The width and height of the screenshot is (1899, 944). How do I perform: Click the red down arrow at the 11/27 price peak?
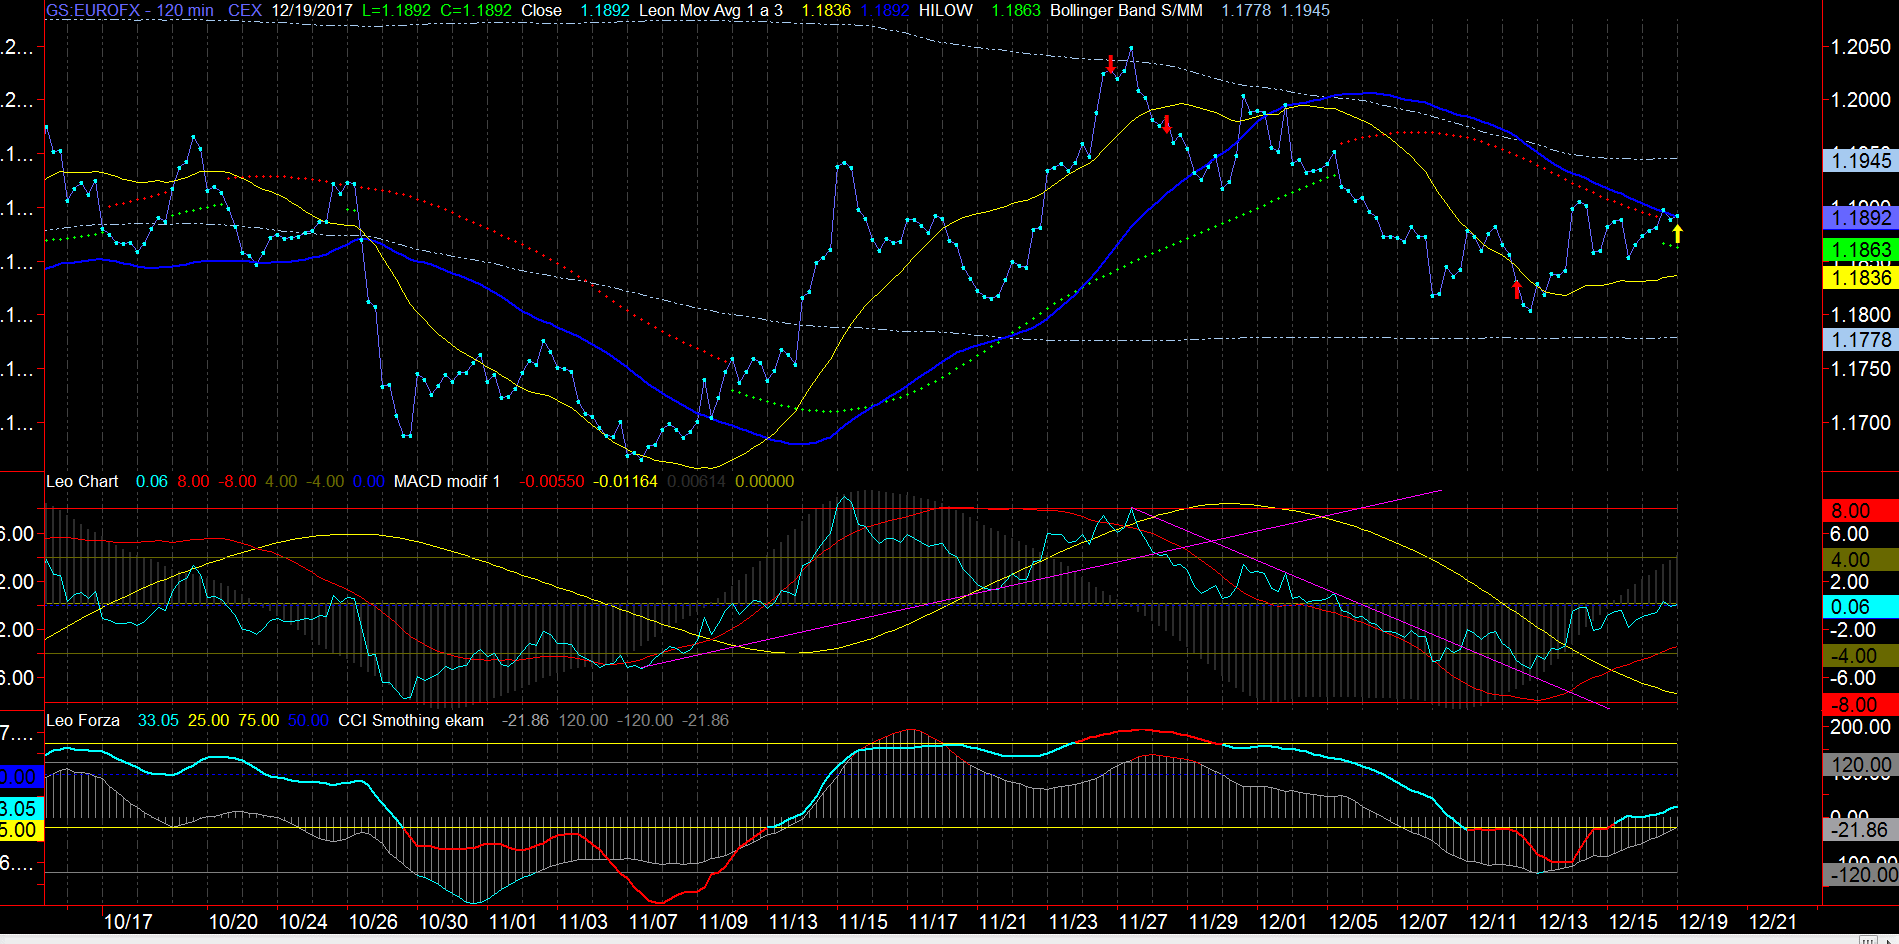[x=1111, y=65]
